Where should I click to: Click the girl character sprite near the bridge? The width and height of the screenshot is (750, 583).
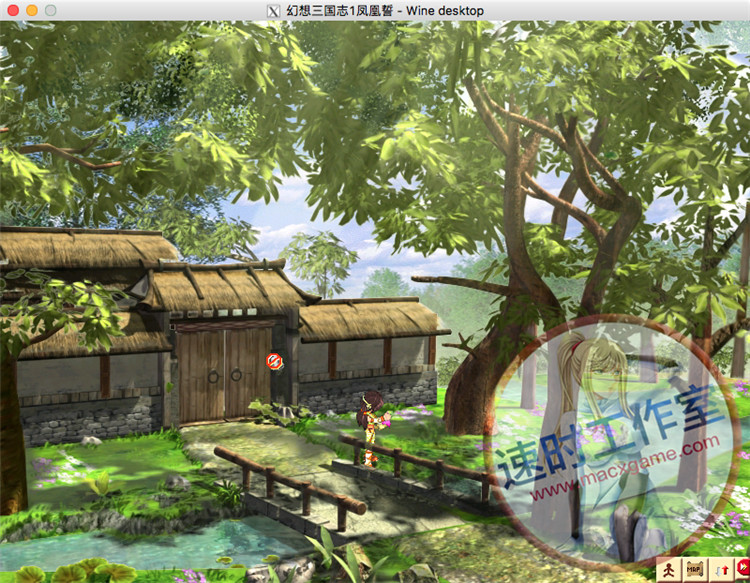coord(371,427)
